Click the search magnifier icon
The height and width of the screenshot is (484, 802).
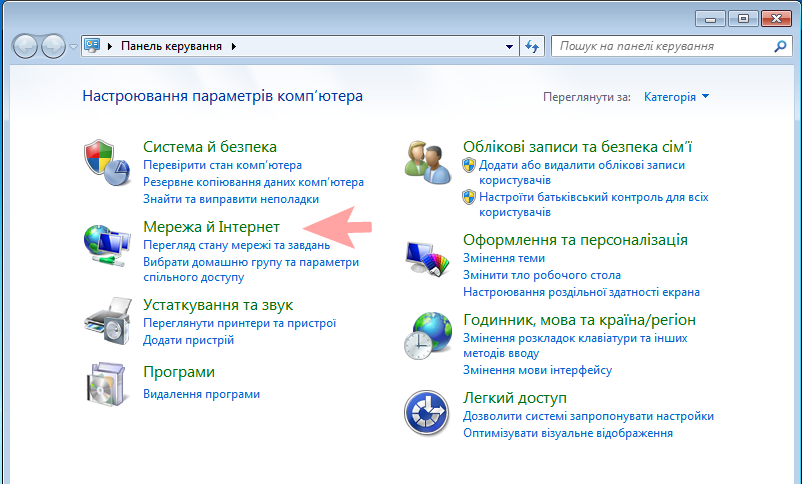780,46
